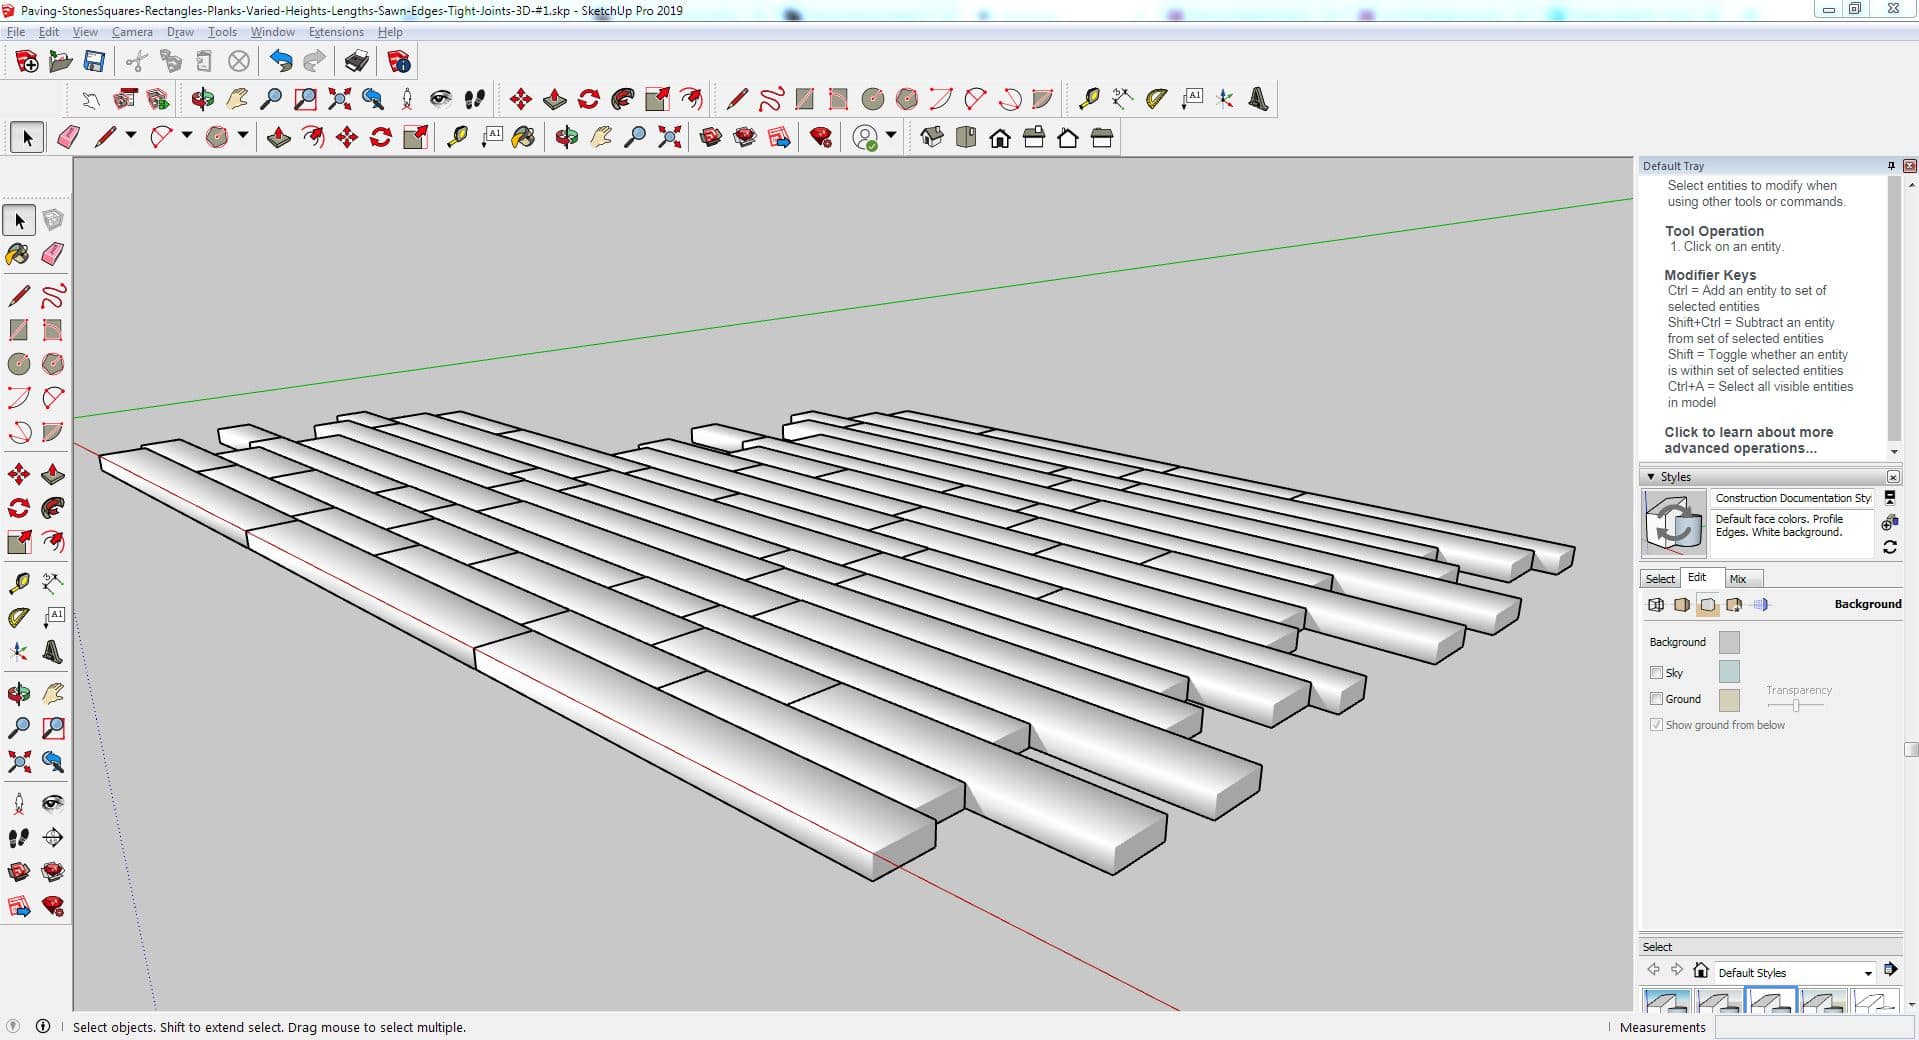Pick the Zoom Extents tool in left toolbar
This screenshot has width=1919, height=1040.
pyautogui.click(x=18, y=762)
